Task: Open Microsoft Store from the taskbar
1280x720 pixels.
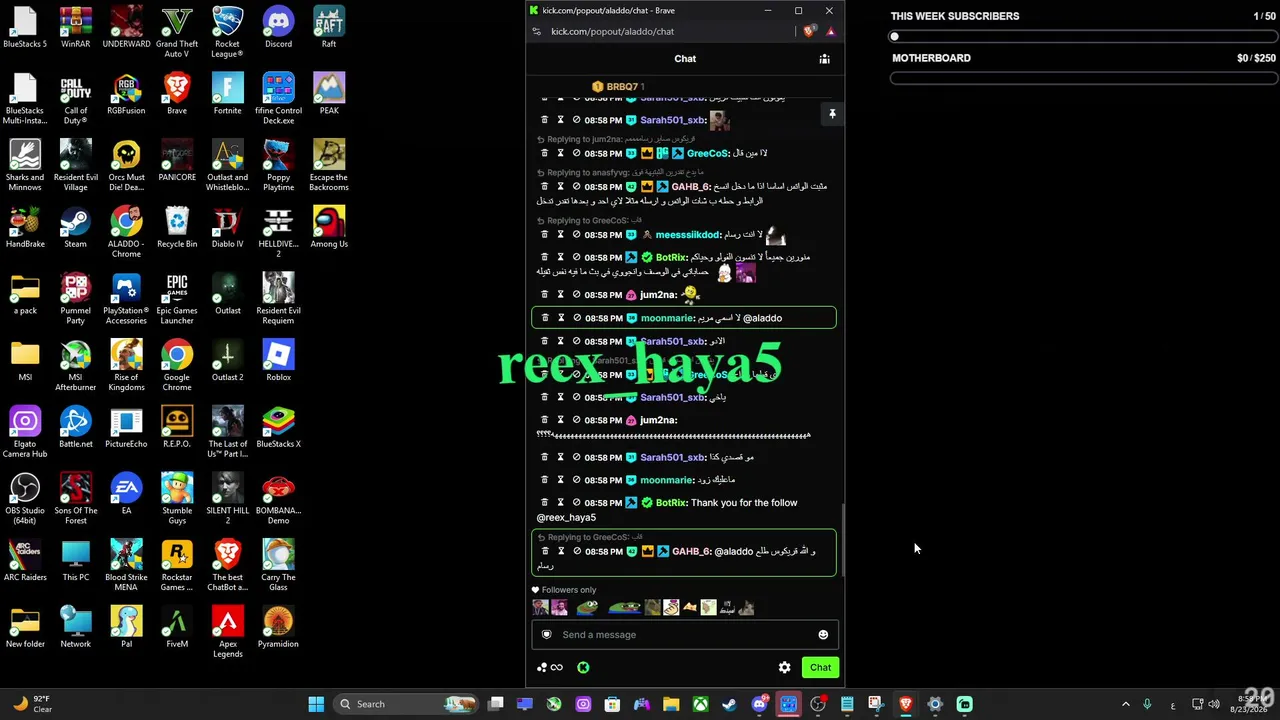Action: [612, 704]
